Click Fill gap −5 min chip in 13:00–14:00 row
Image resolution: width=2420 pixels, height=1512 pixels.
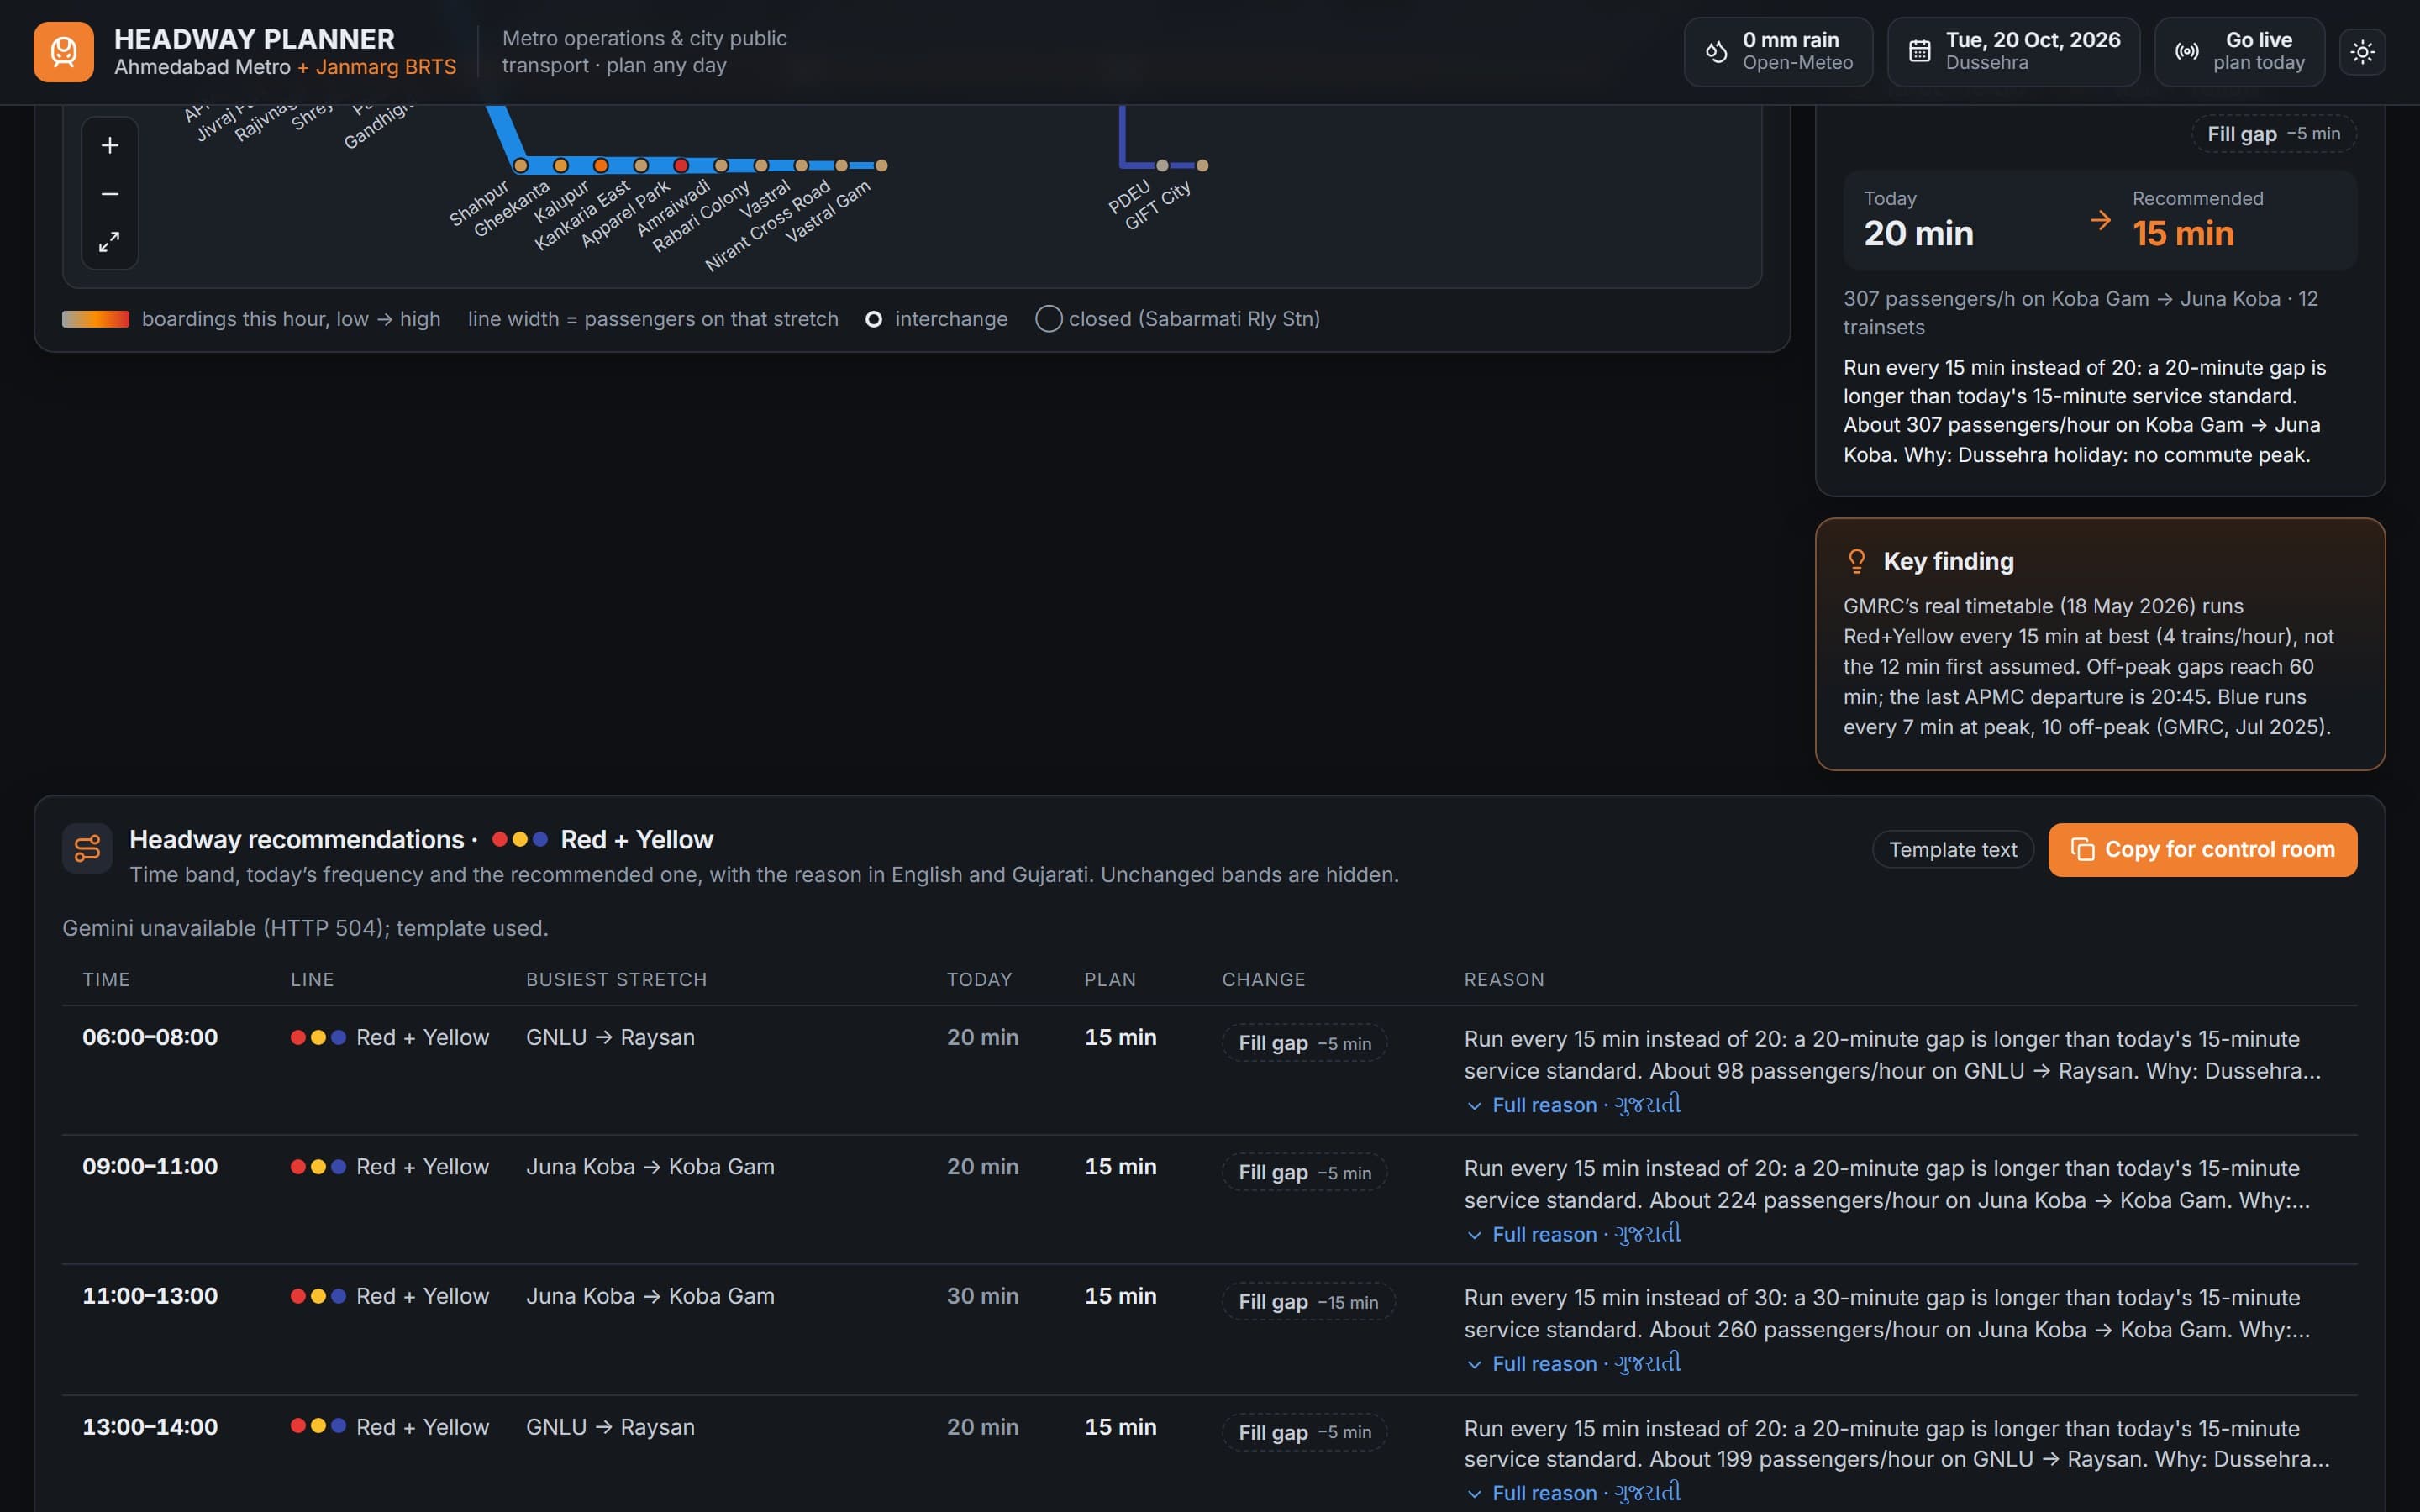point(1304,1432)
